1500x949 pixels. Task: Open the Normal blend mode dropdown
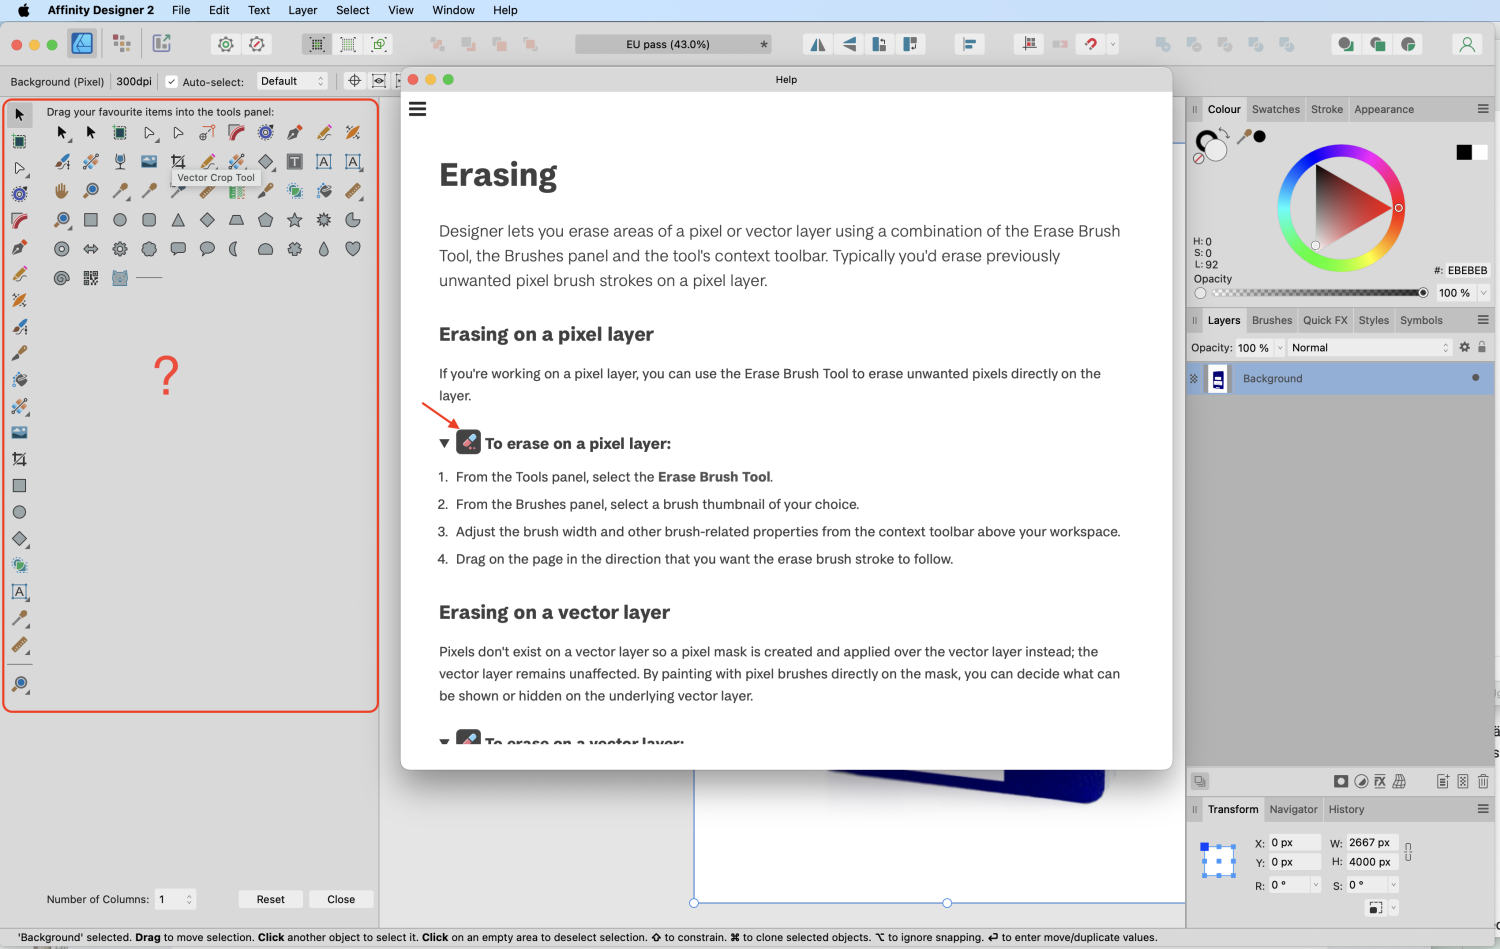coord(1370,347)
